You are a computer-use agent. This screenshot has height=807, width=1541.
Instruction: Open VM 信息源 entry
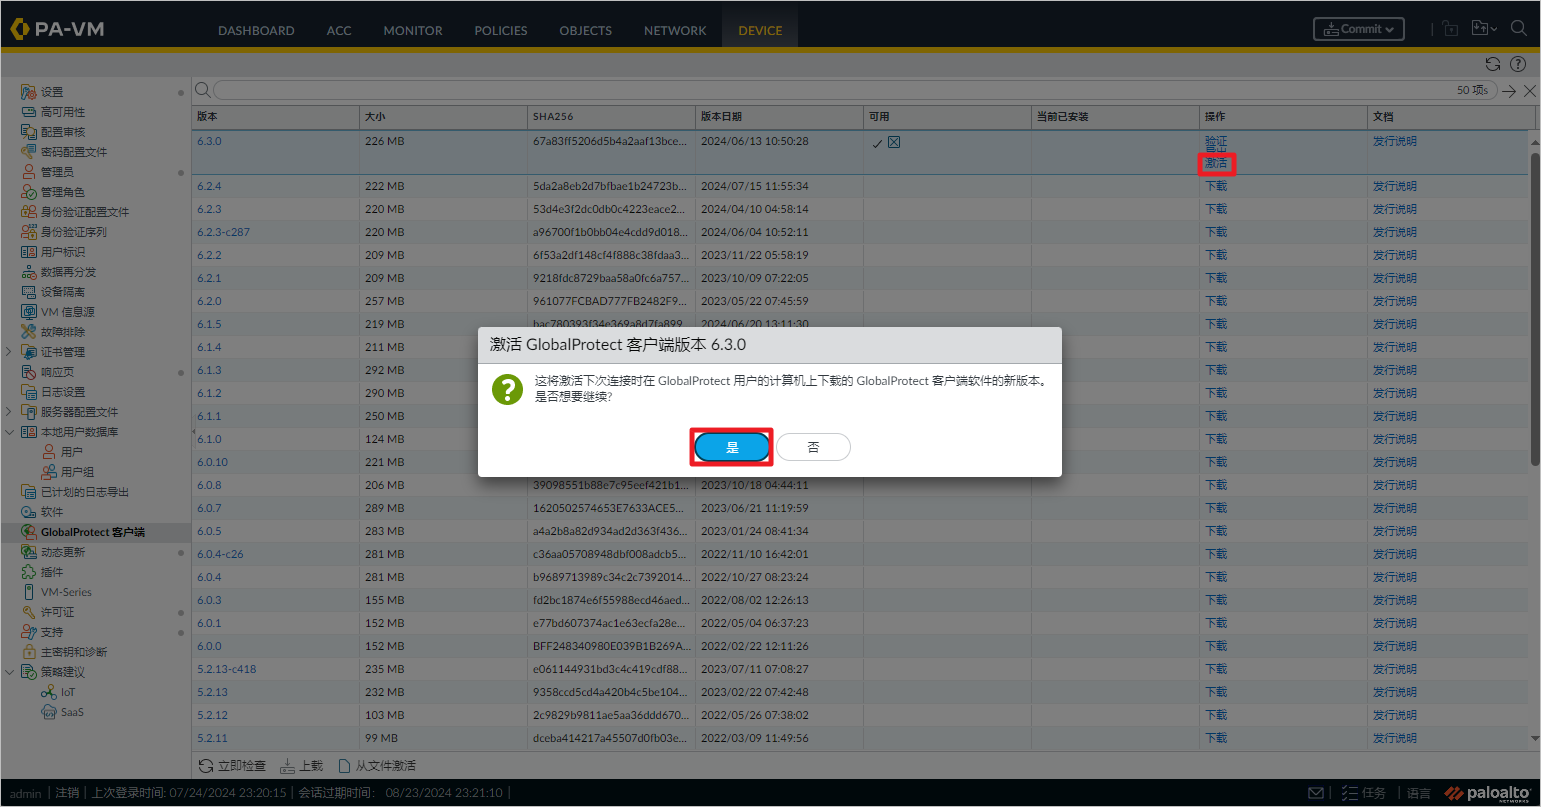click(67, 312)
